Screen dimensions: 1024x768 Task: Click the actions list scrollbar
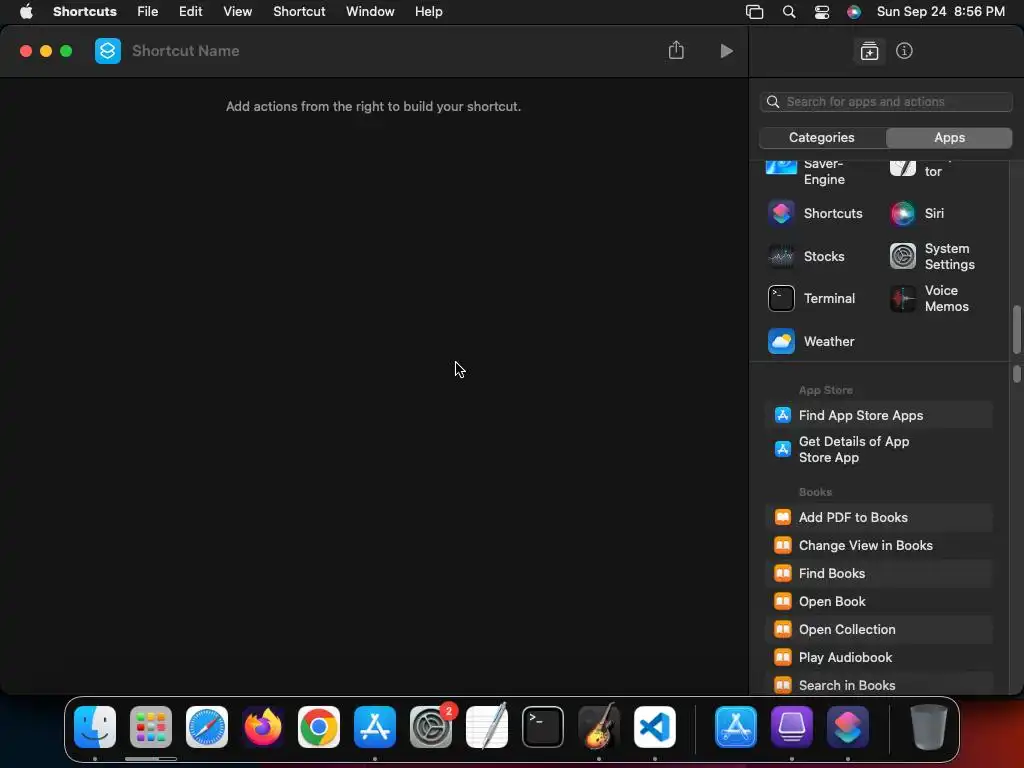1016,374
